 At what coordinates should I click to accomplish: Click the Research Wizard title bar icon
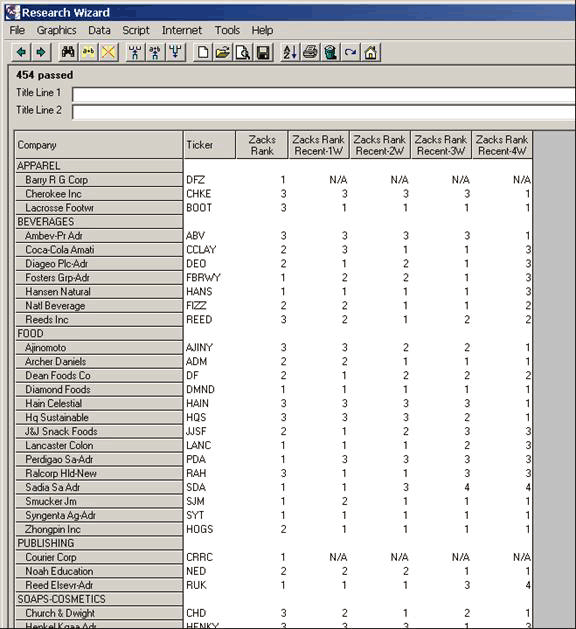pyautogui.click(x=12, y=12)
